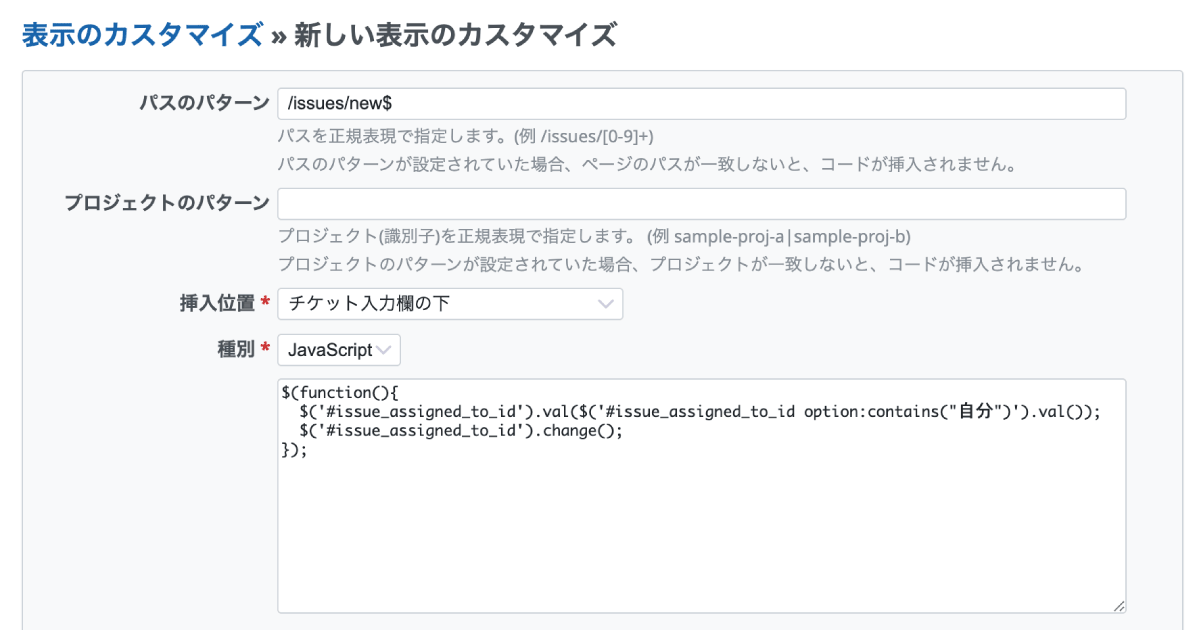Place cursor on the closing }); line

pyautogui.click(x=296, y=450)
